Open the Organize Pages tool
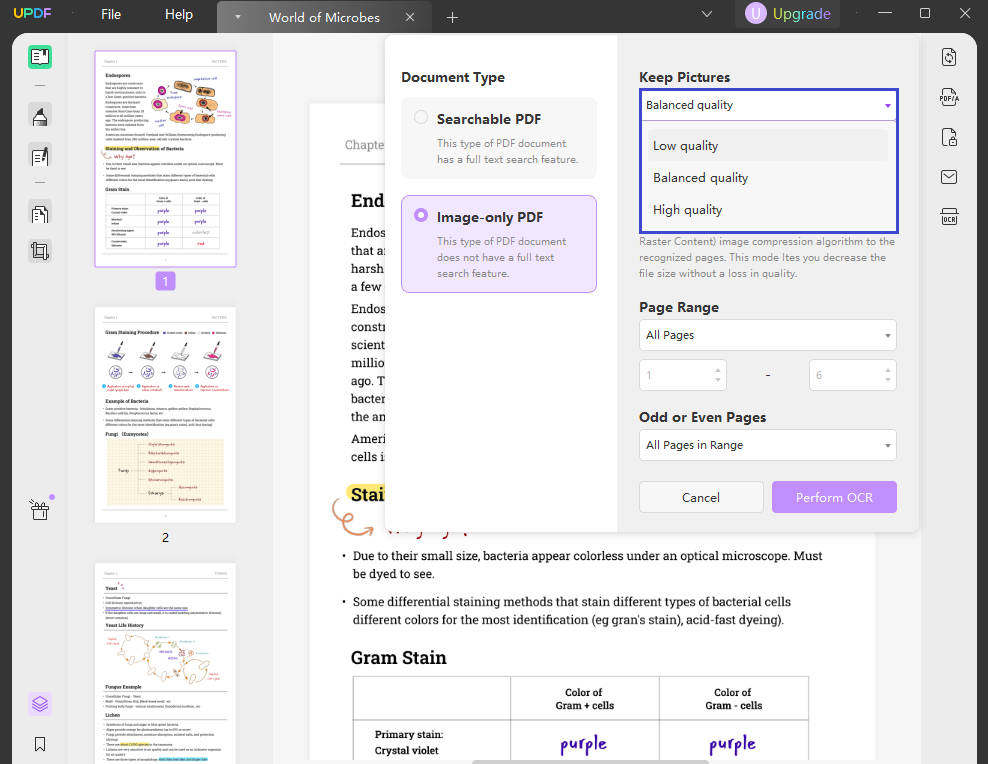Image resolution: width=988 pixels, height=764 pixels. point(40,212)
